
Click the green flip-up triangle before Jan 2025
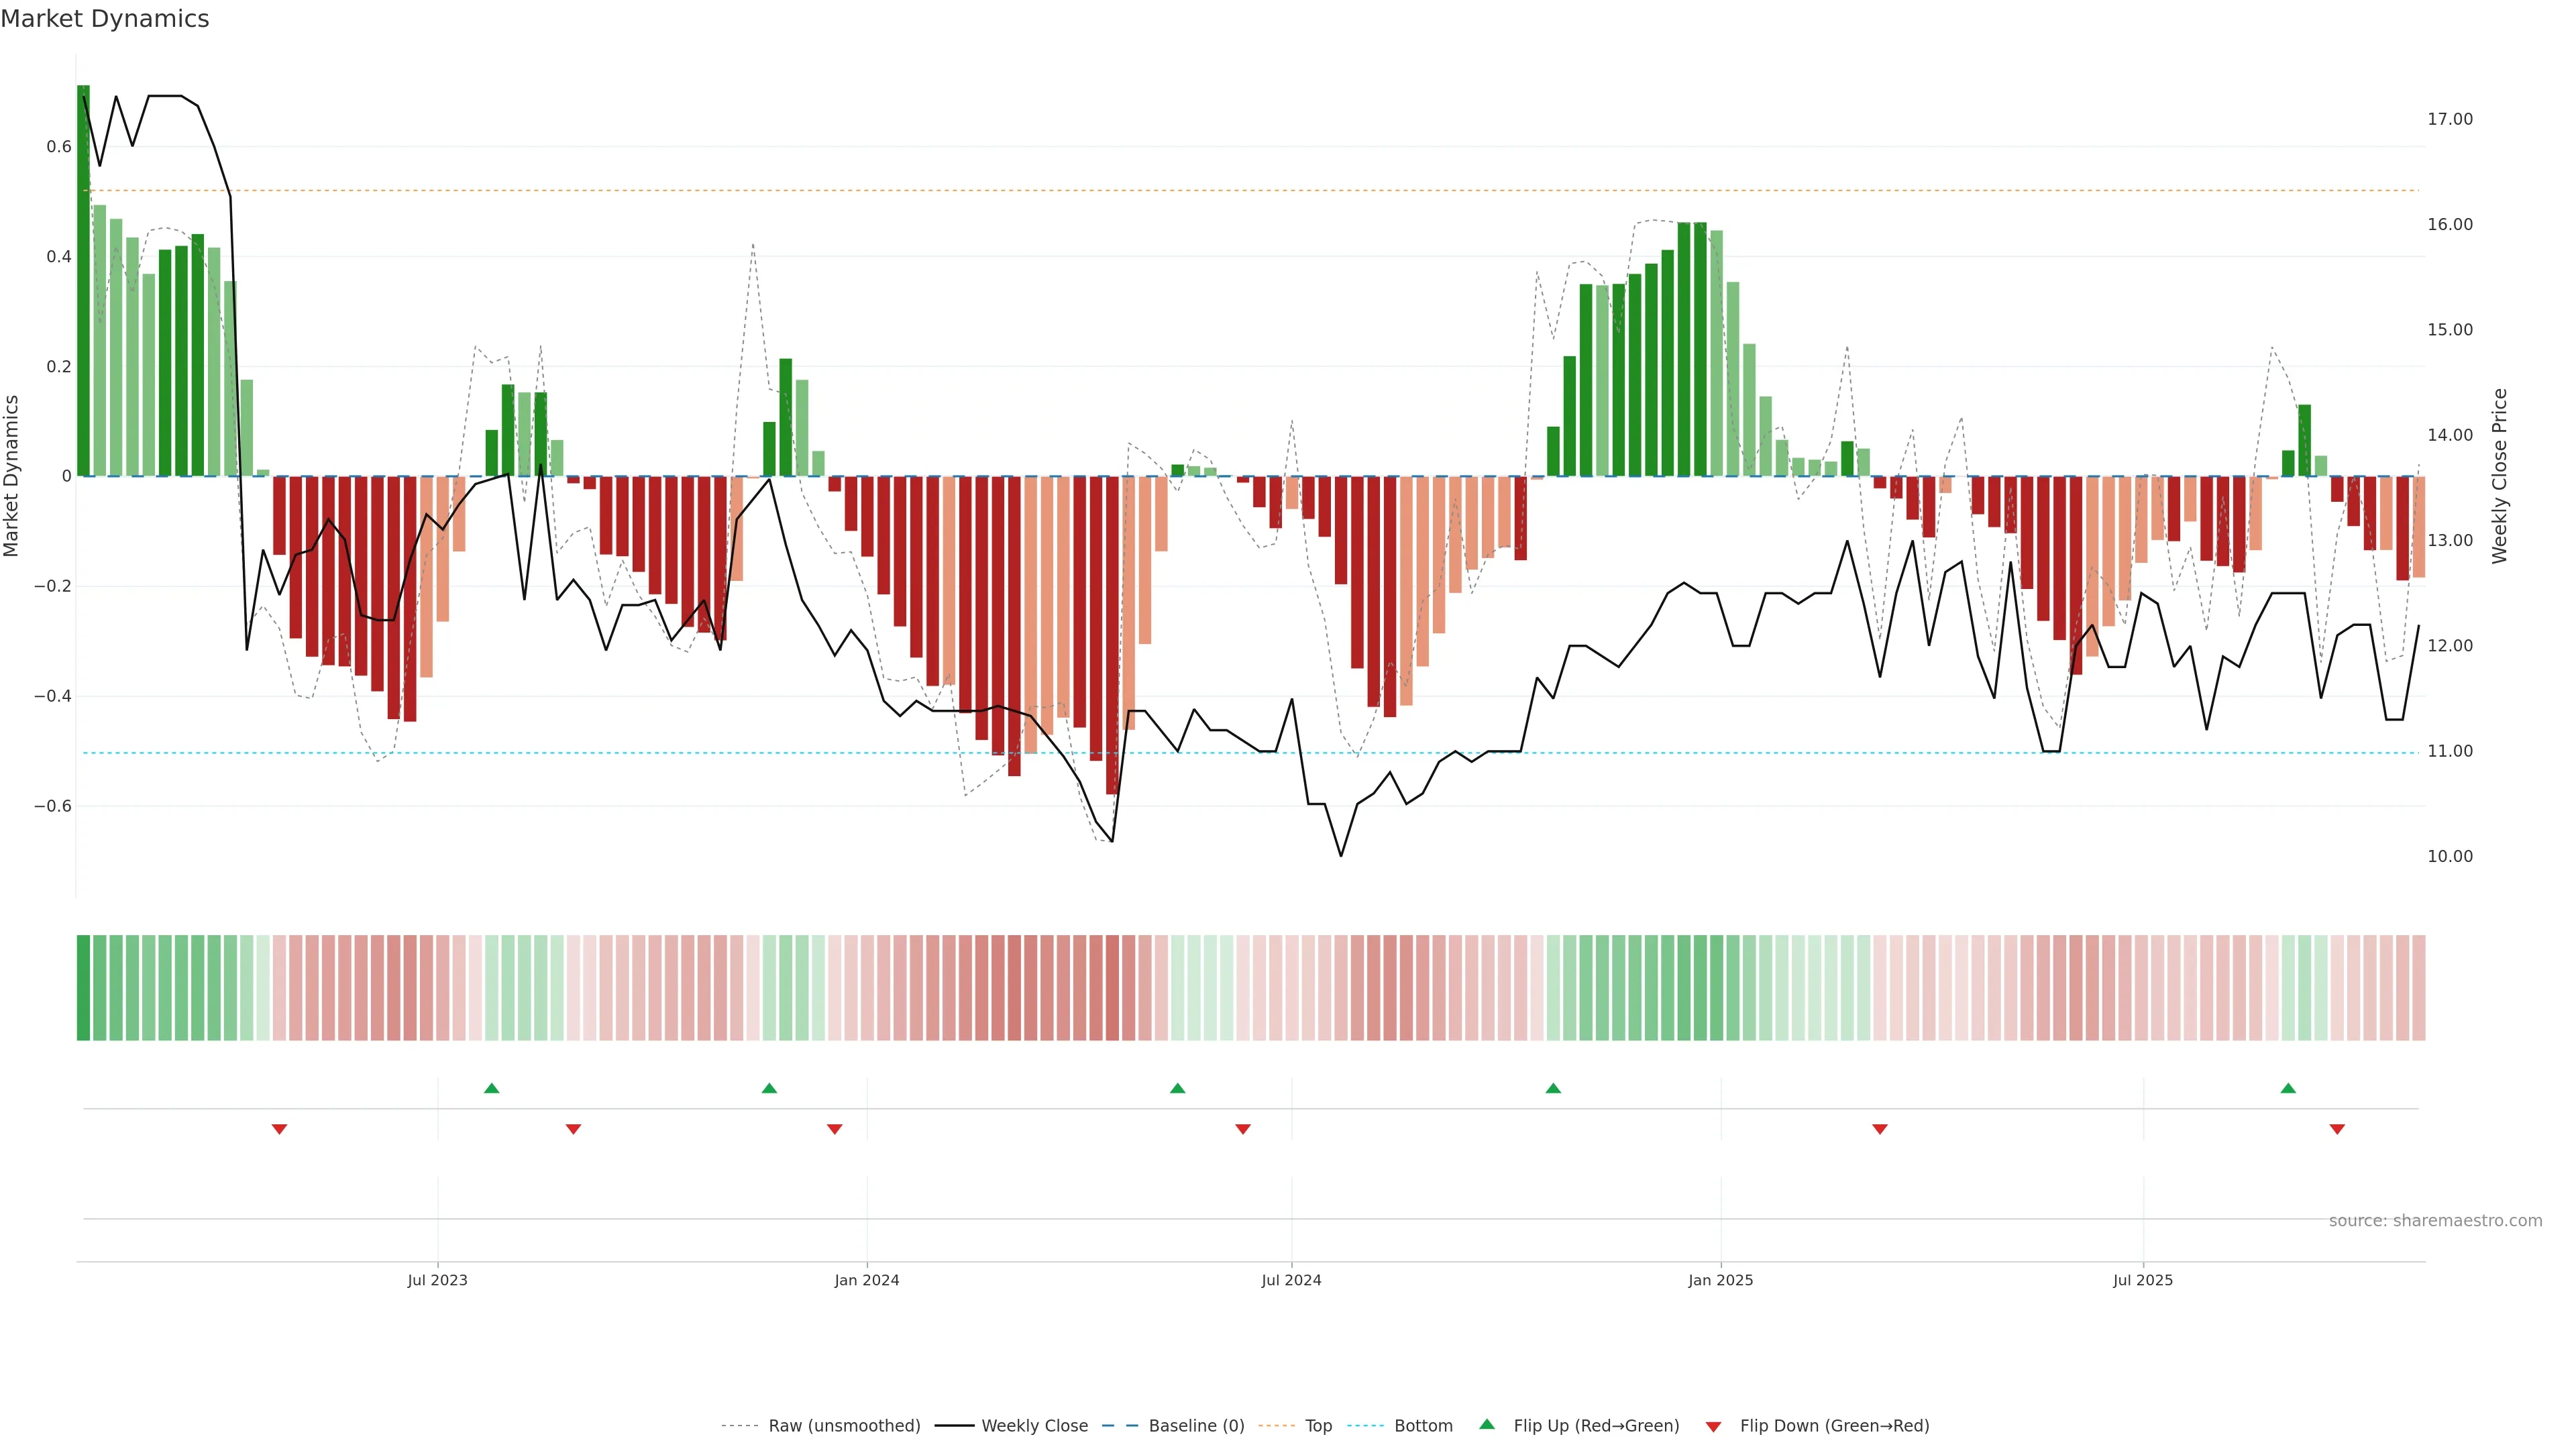tap(1553, 1088)
